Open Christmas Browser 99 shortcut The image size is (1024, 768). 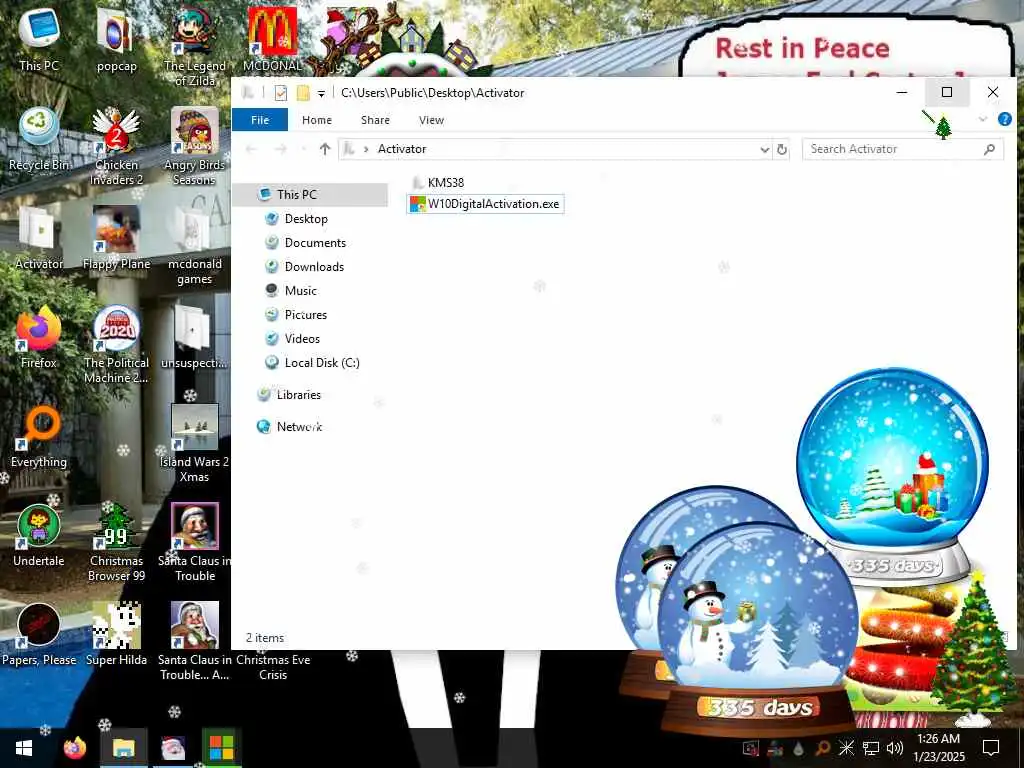pos(116,542)
